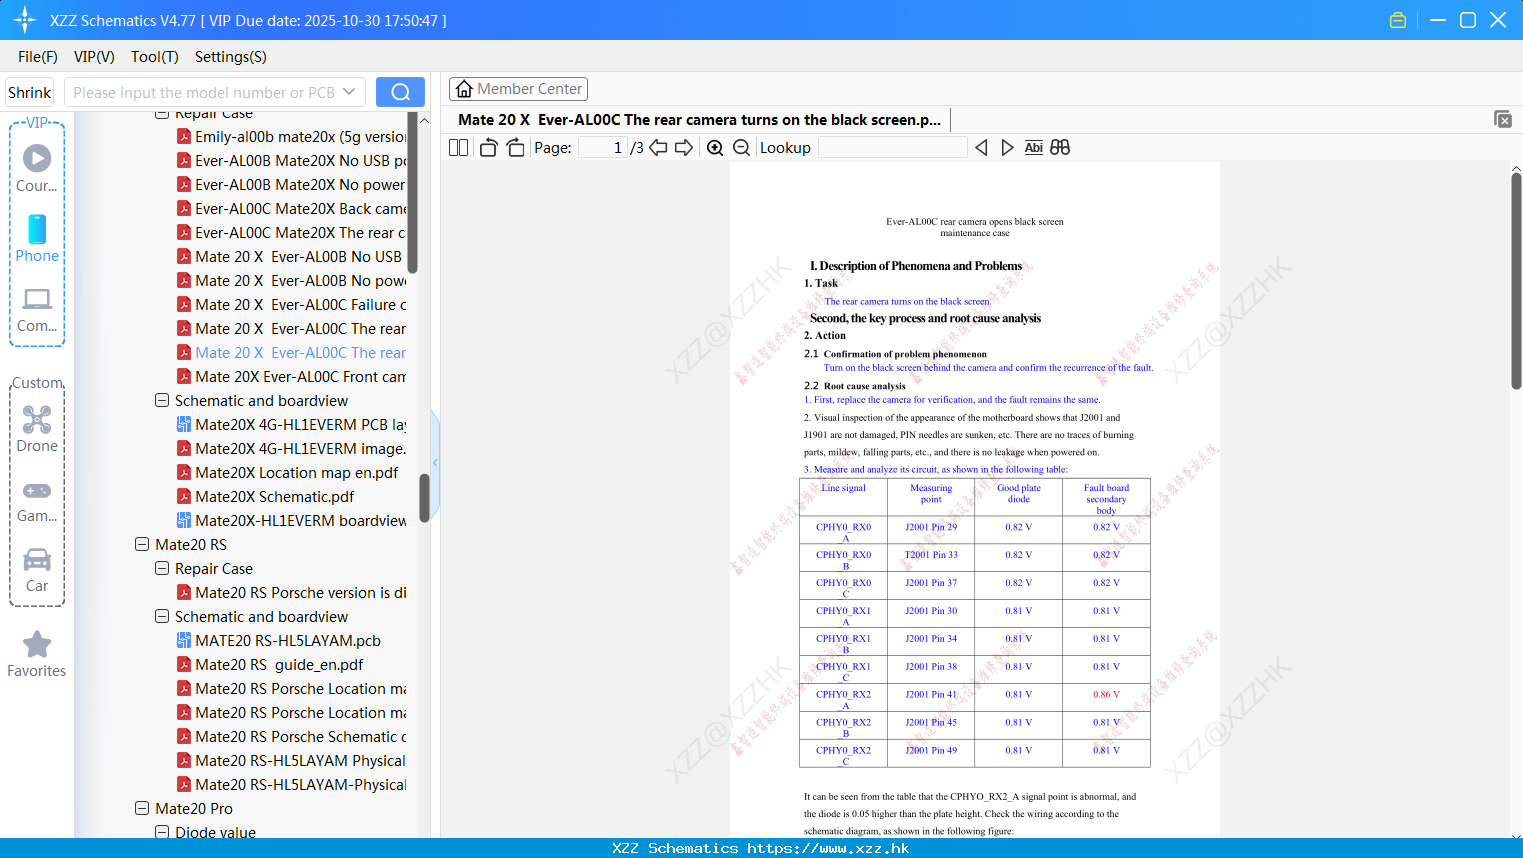Select the Phone category
Screen dimensions: 1523x858
[x=37, y=238]
